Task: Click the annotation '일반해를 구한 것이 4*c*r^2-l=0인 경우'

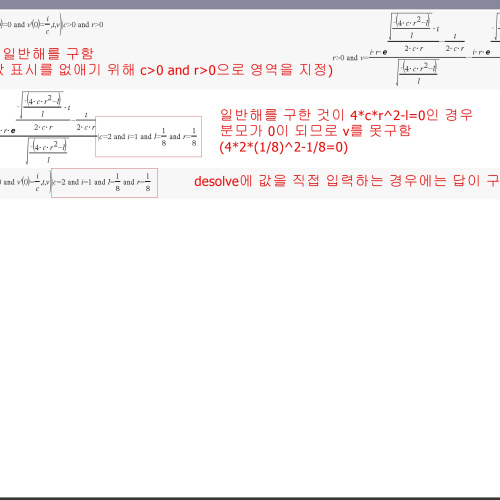Action: point(346,115)
